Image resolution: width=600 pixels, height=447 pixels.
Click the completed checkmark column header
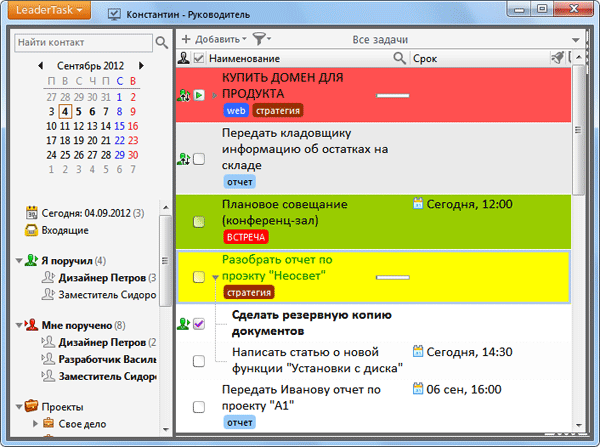point(199,58)
